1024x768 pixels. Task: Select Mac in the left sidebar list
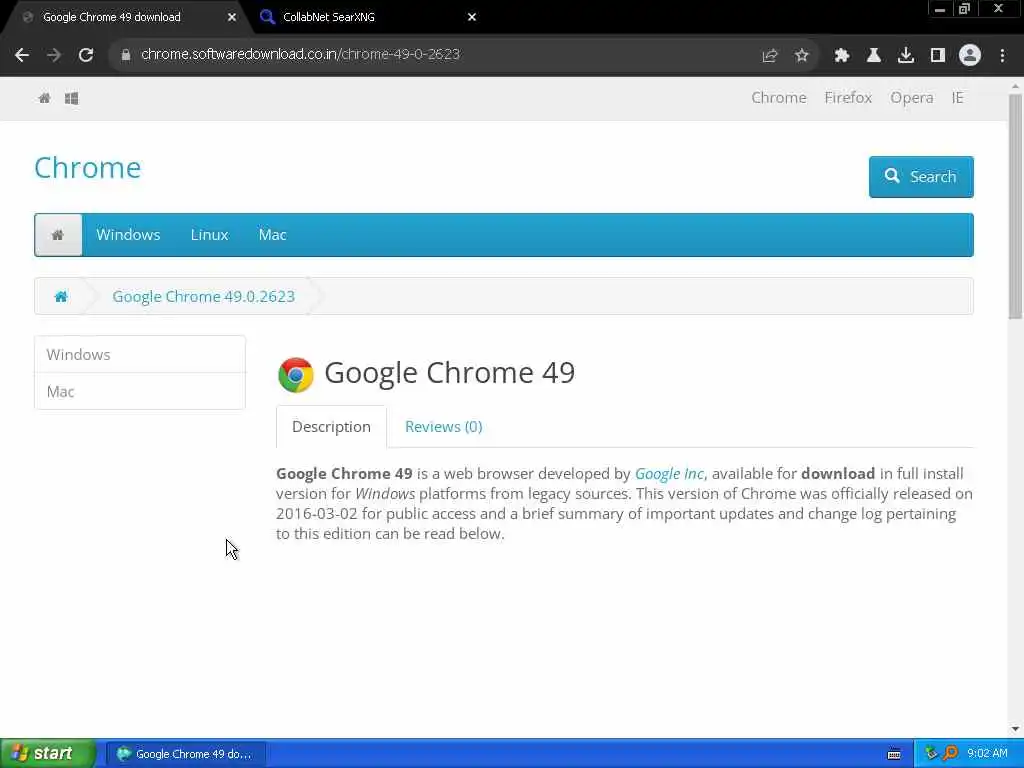click(140, 391)
